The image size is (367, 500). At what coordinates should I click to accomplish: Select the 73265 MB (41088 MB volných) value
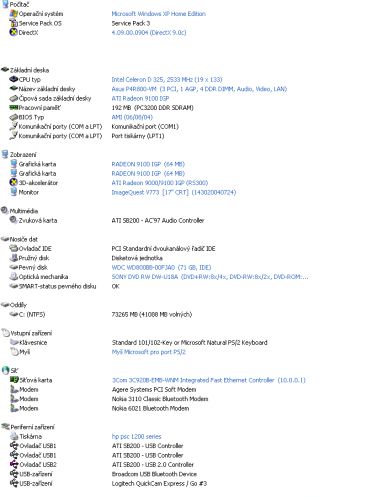pyautogui.click(x=152, y=314)
